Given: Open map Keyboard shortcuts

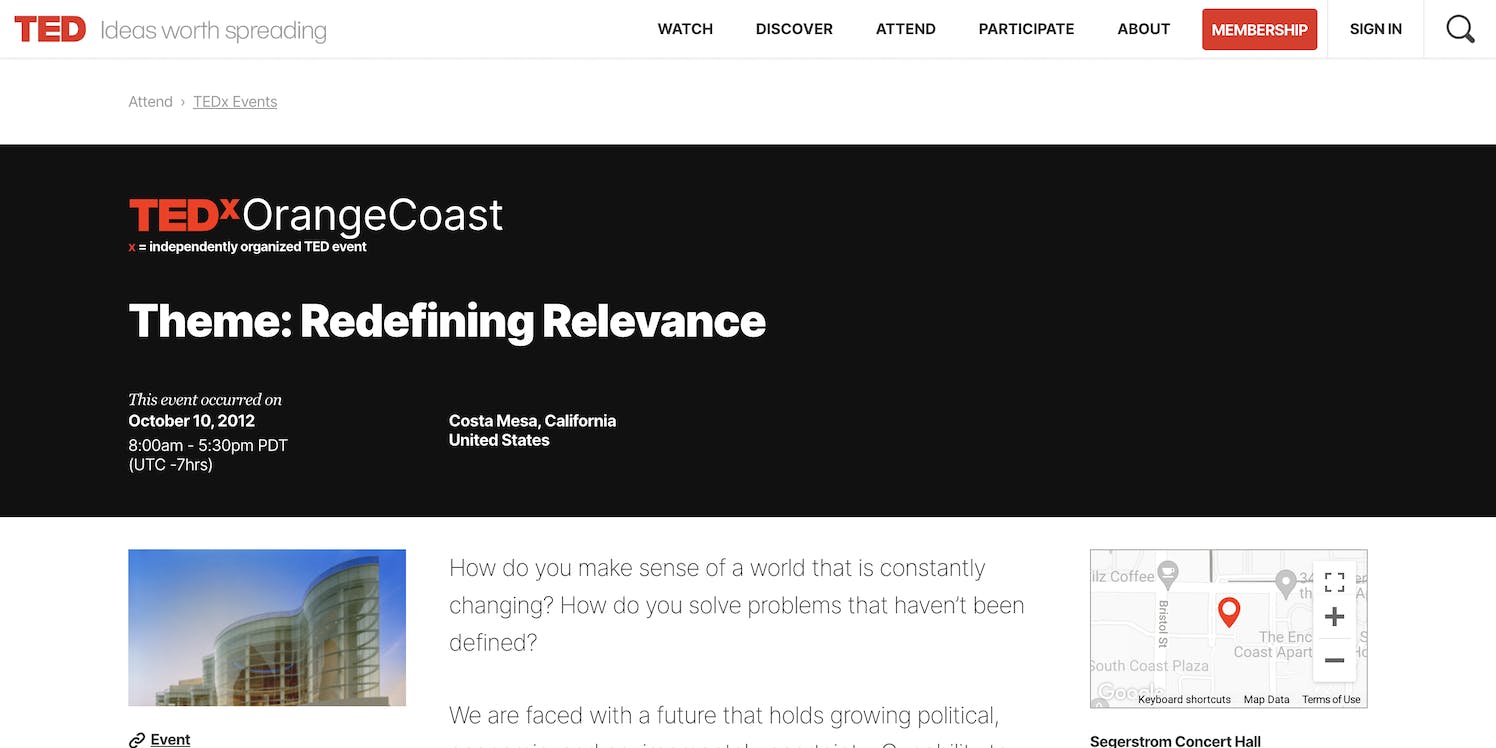Looking at the screenshot, I should (x=1184, y=700).
